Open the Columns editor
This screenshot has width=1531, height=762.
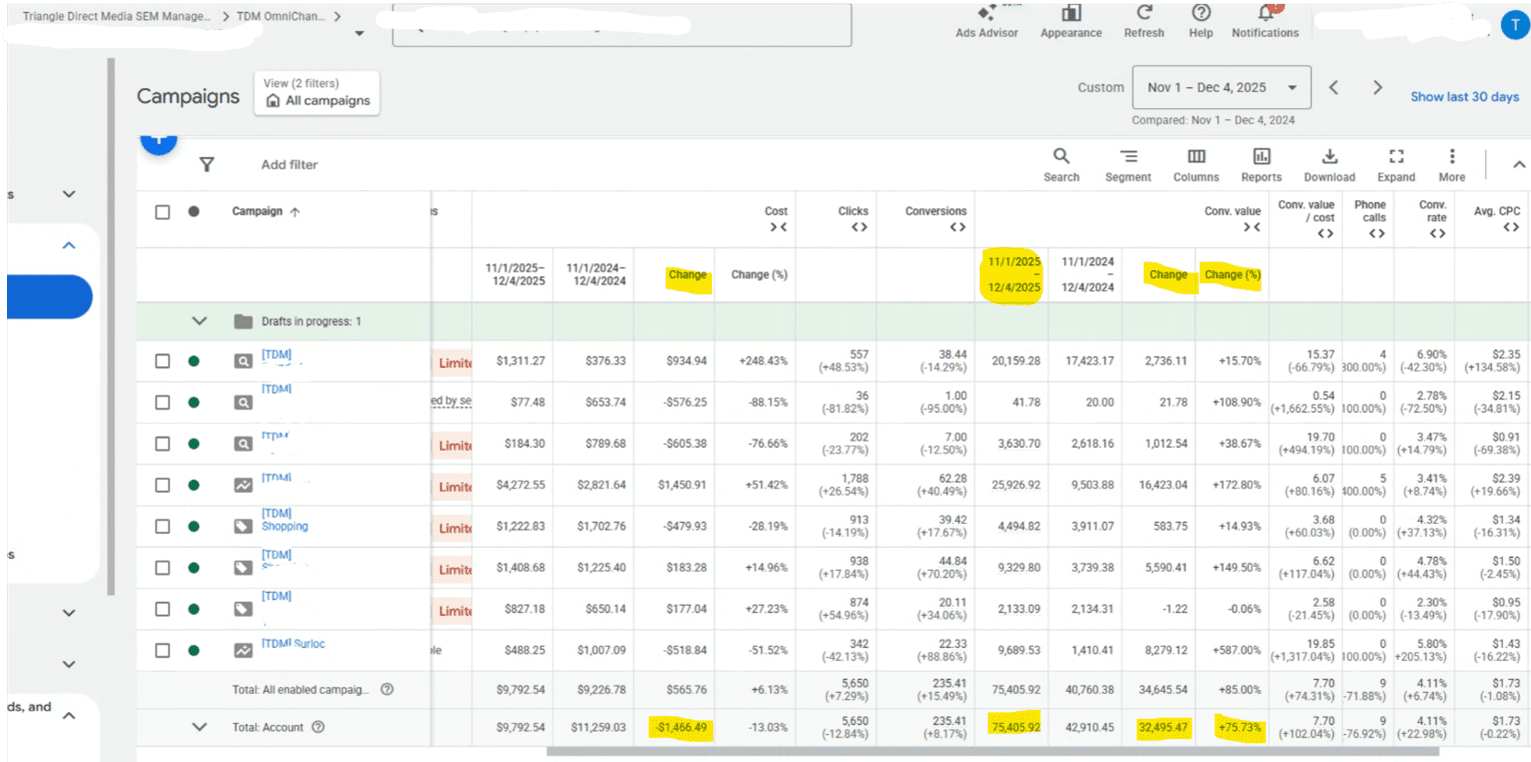pyautogui.click(x=1196, y=164)
